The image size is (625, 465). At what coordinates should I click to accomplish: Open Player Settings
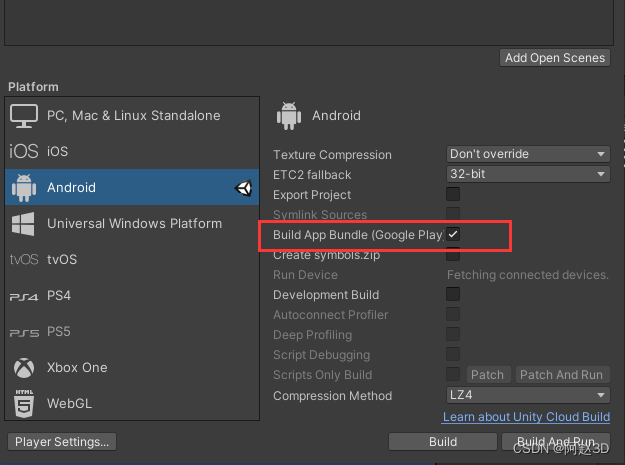point(62,441)
